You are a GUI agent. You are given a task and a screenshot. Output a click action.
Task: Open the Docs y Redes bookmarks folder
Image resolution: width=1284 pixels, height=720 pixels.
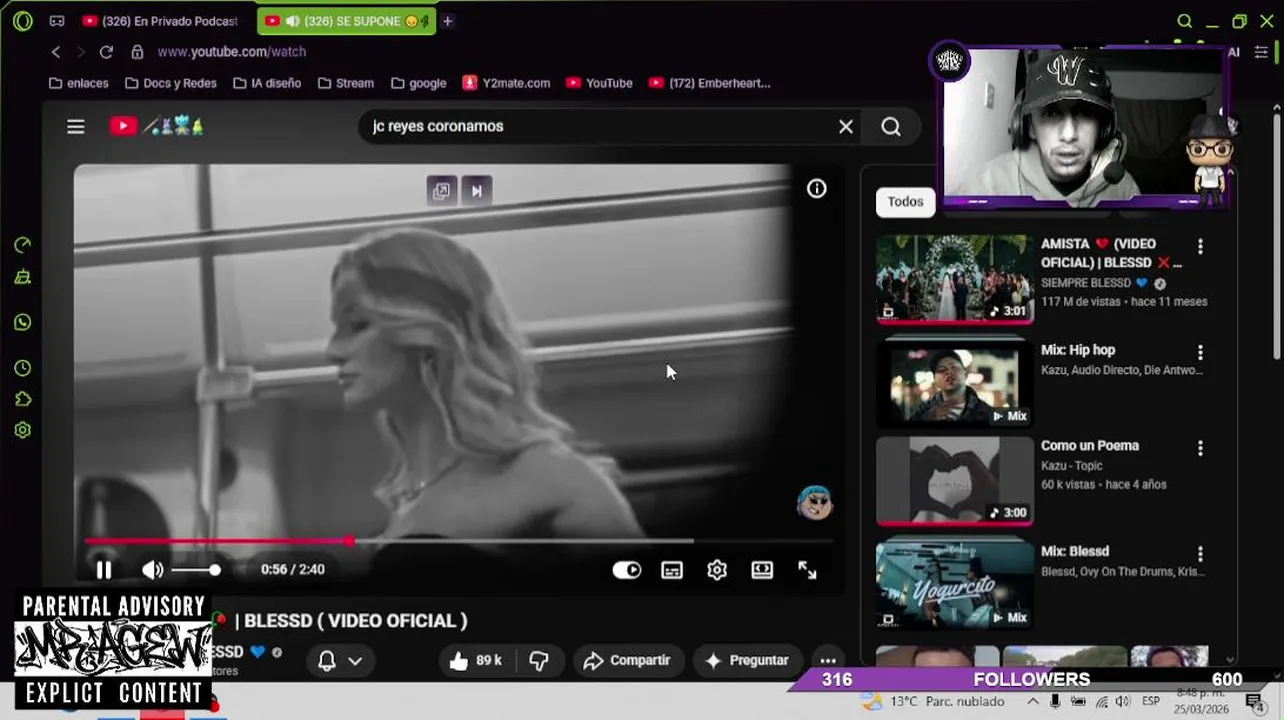click(171, 83)
